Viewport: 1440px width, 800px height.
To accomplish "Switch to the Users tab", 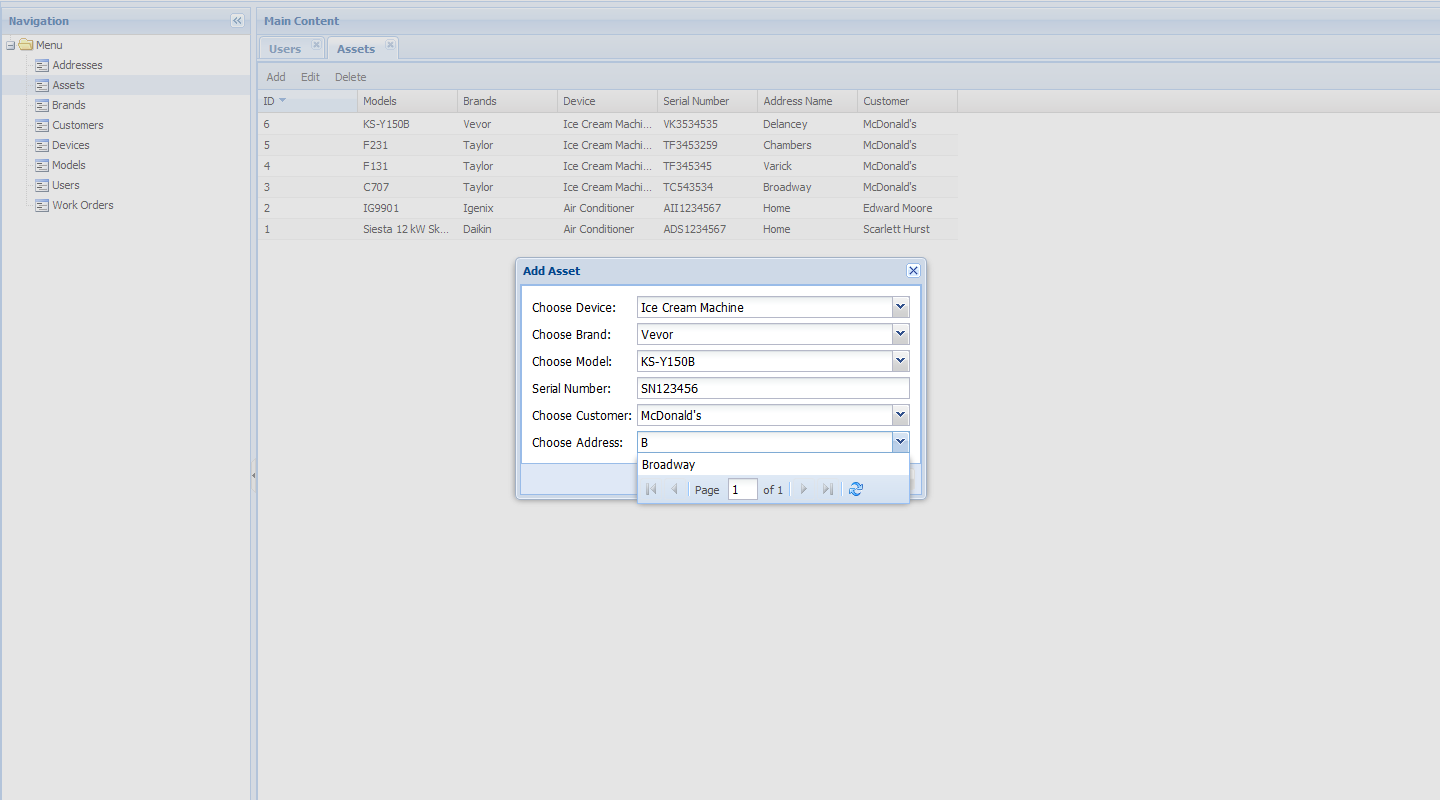I will click(285, 49).
